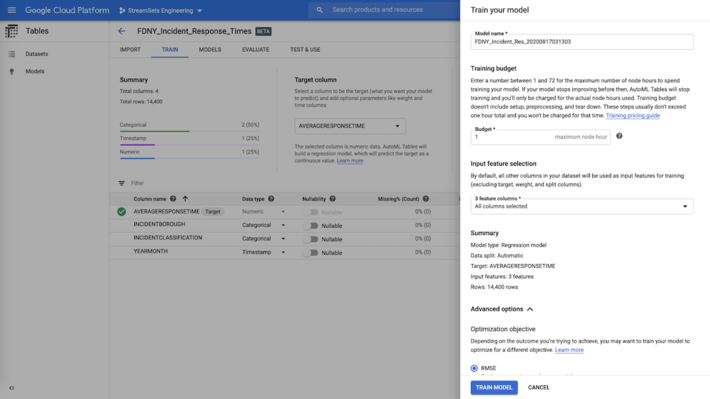This screenshot has width=710, height=399.
Task: Click the CANCEL button
Action: 538,388
